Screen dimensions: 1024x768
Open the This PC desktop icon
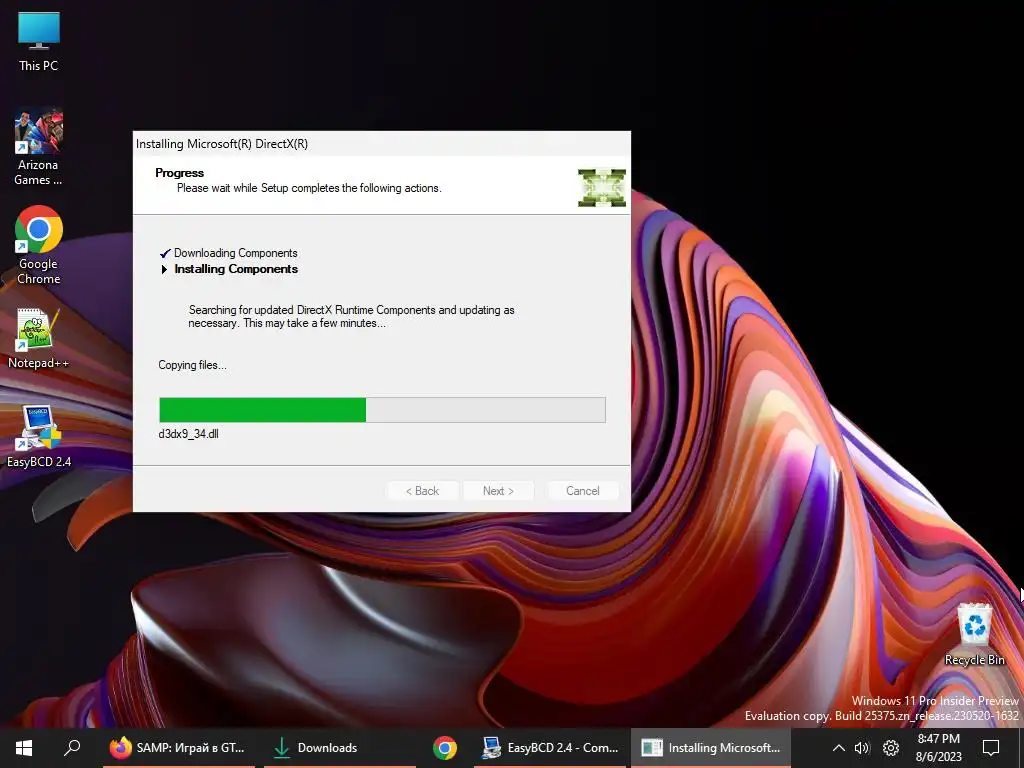tap(39, 42)
